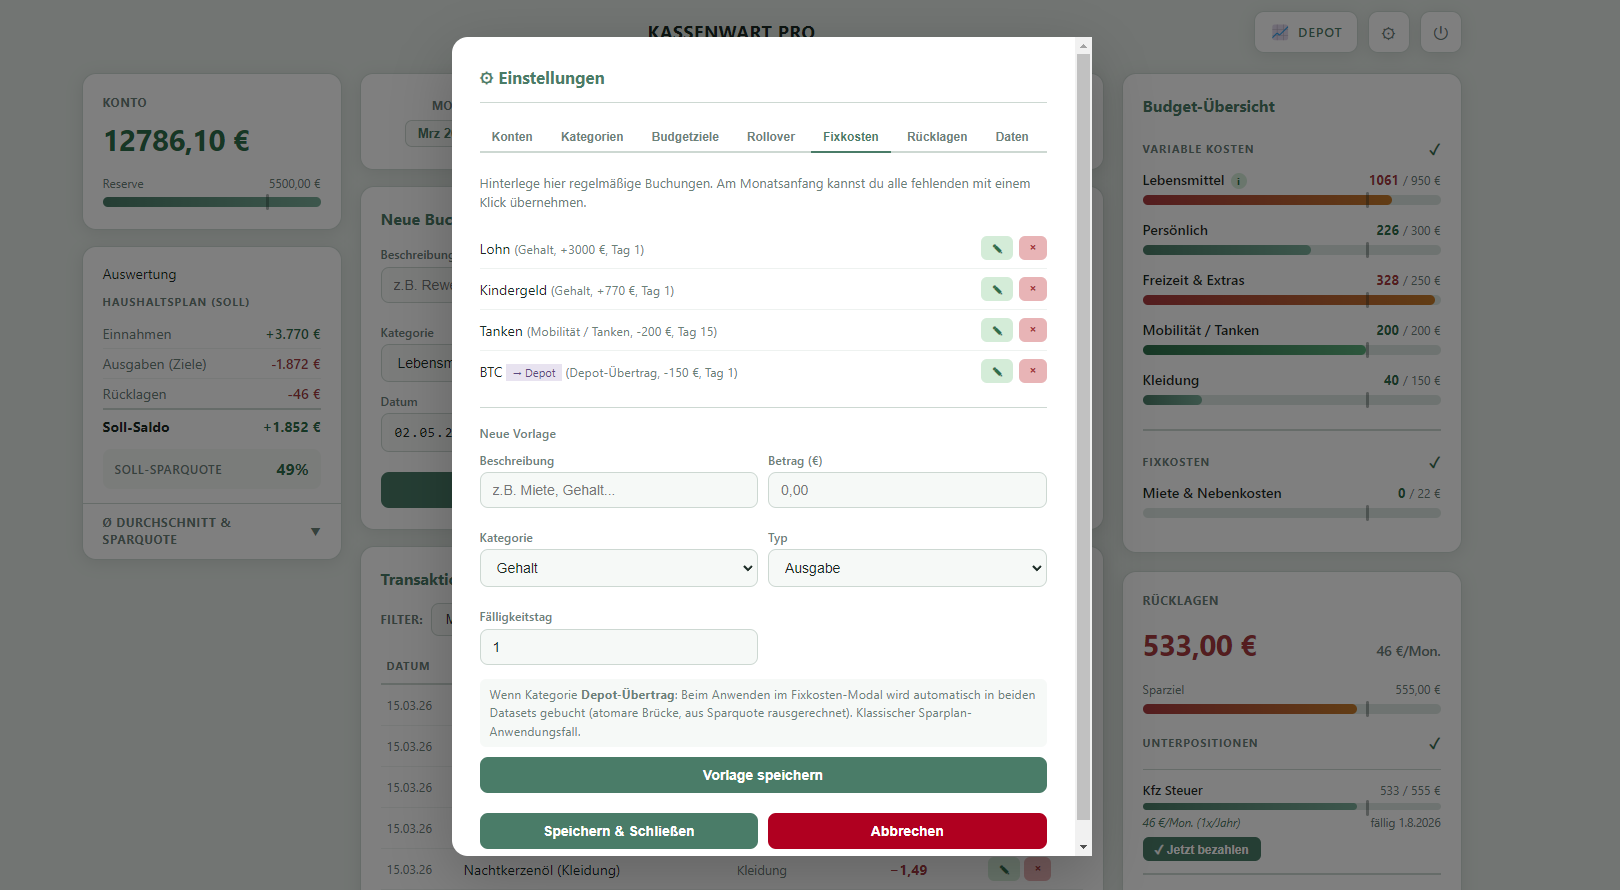Click the modal scrollbar up arrow

[1083, 46]
